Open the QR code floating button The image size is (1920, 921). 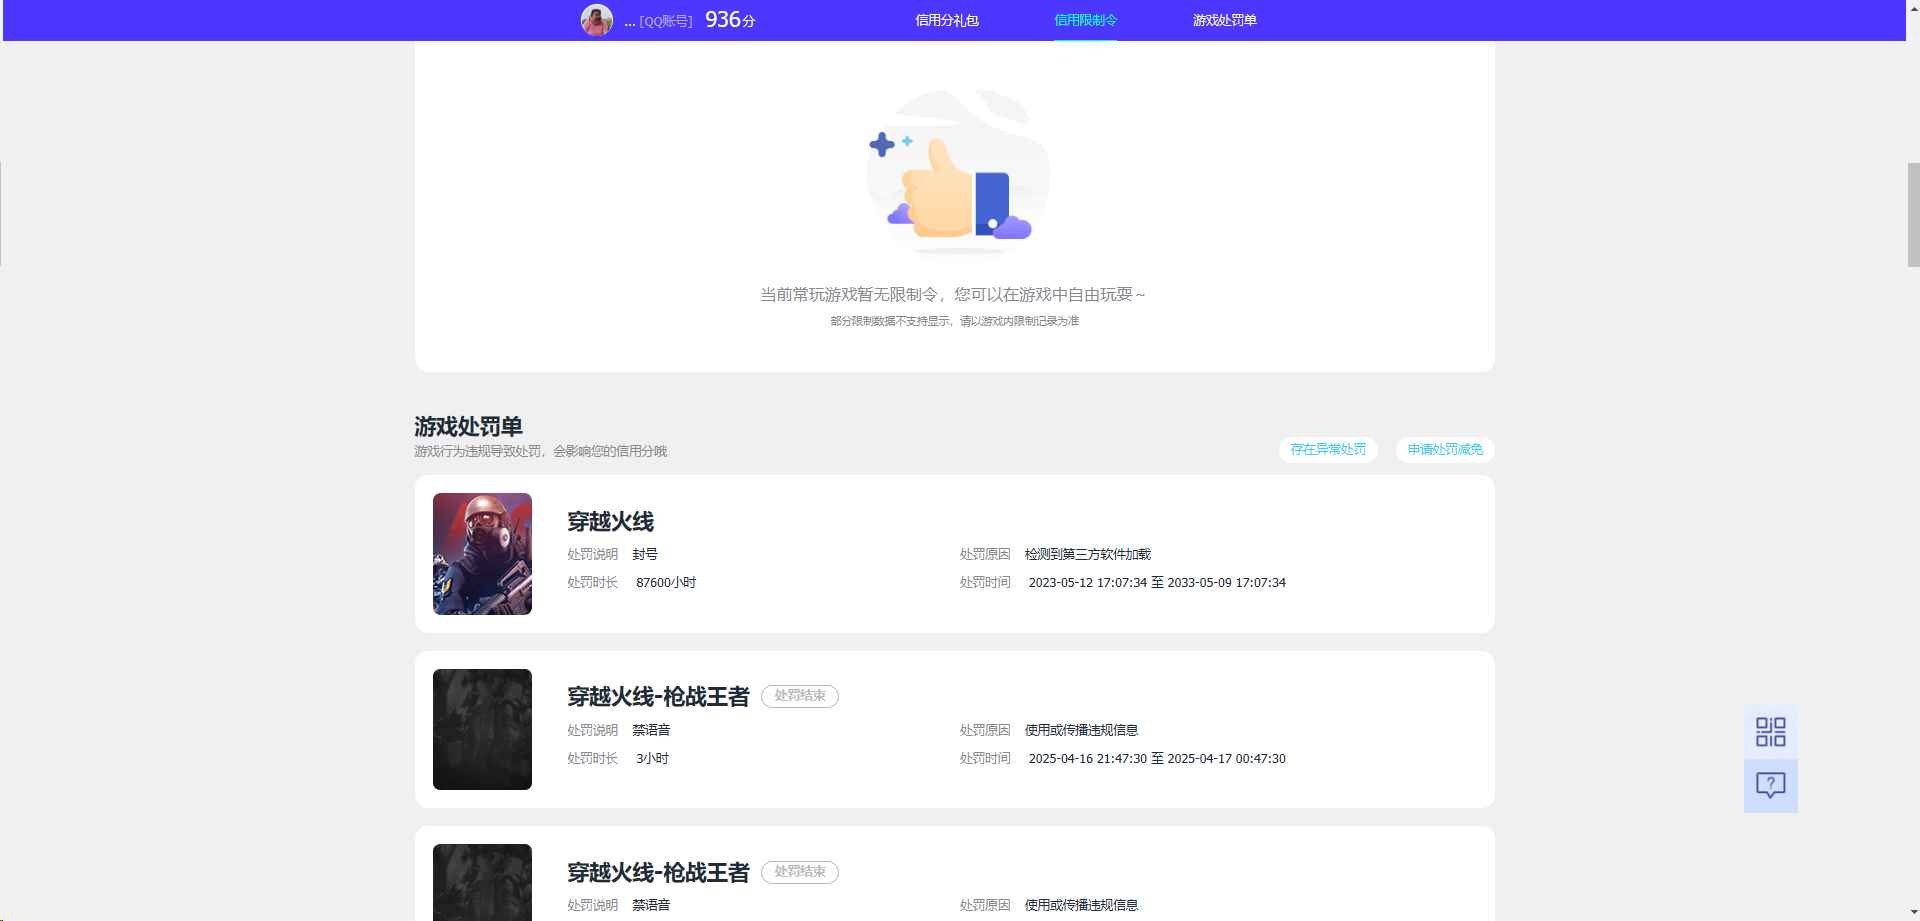click(1770, 732)
